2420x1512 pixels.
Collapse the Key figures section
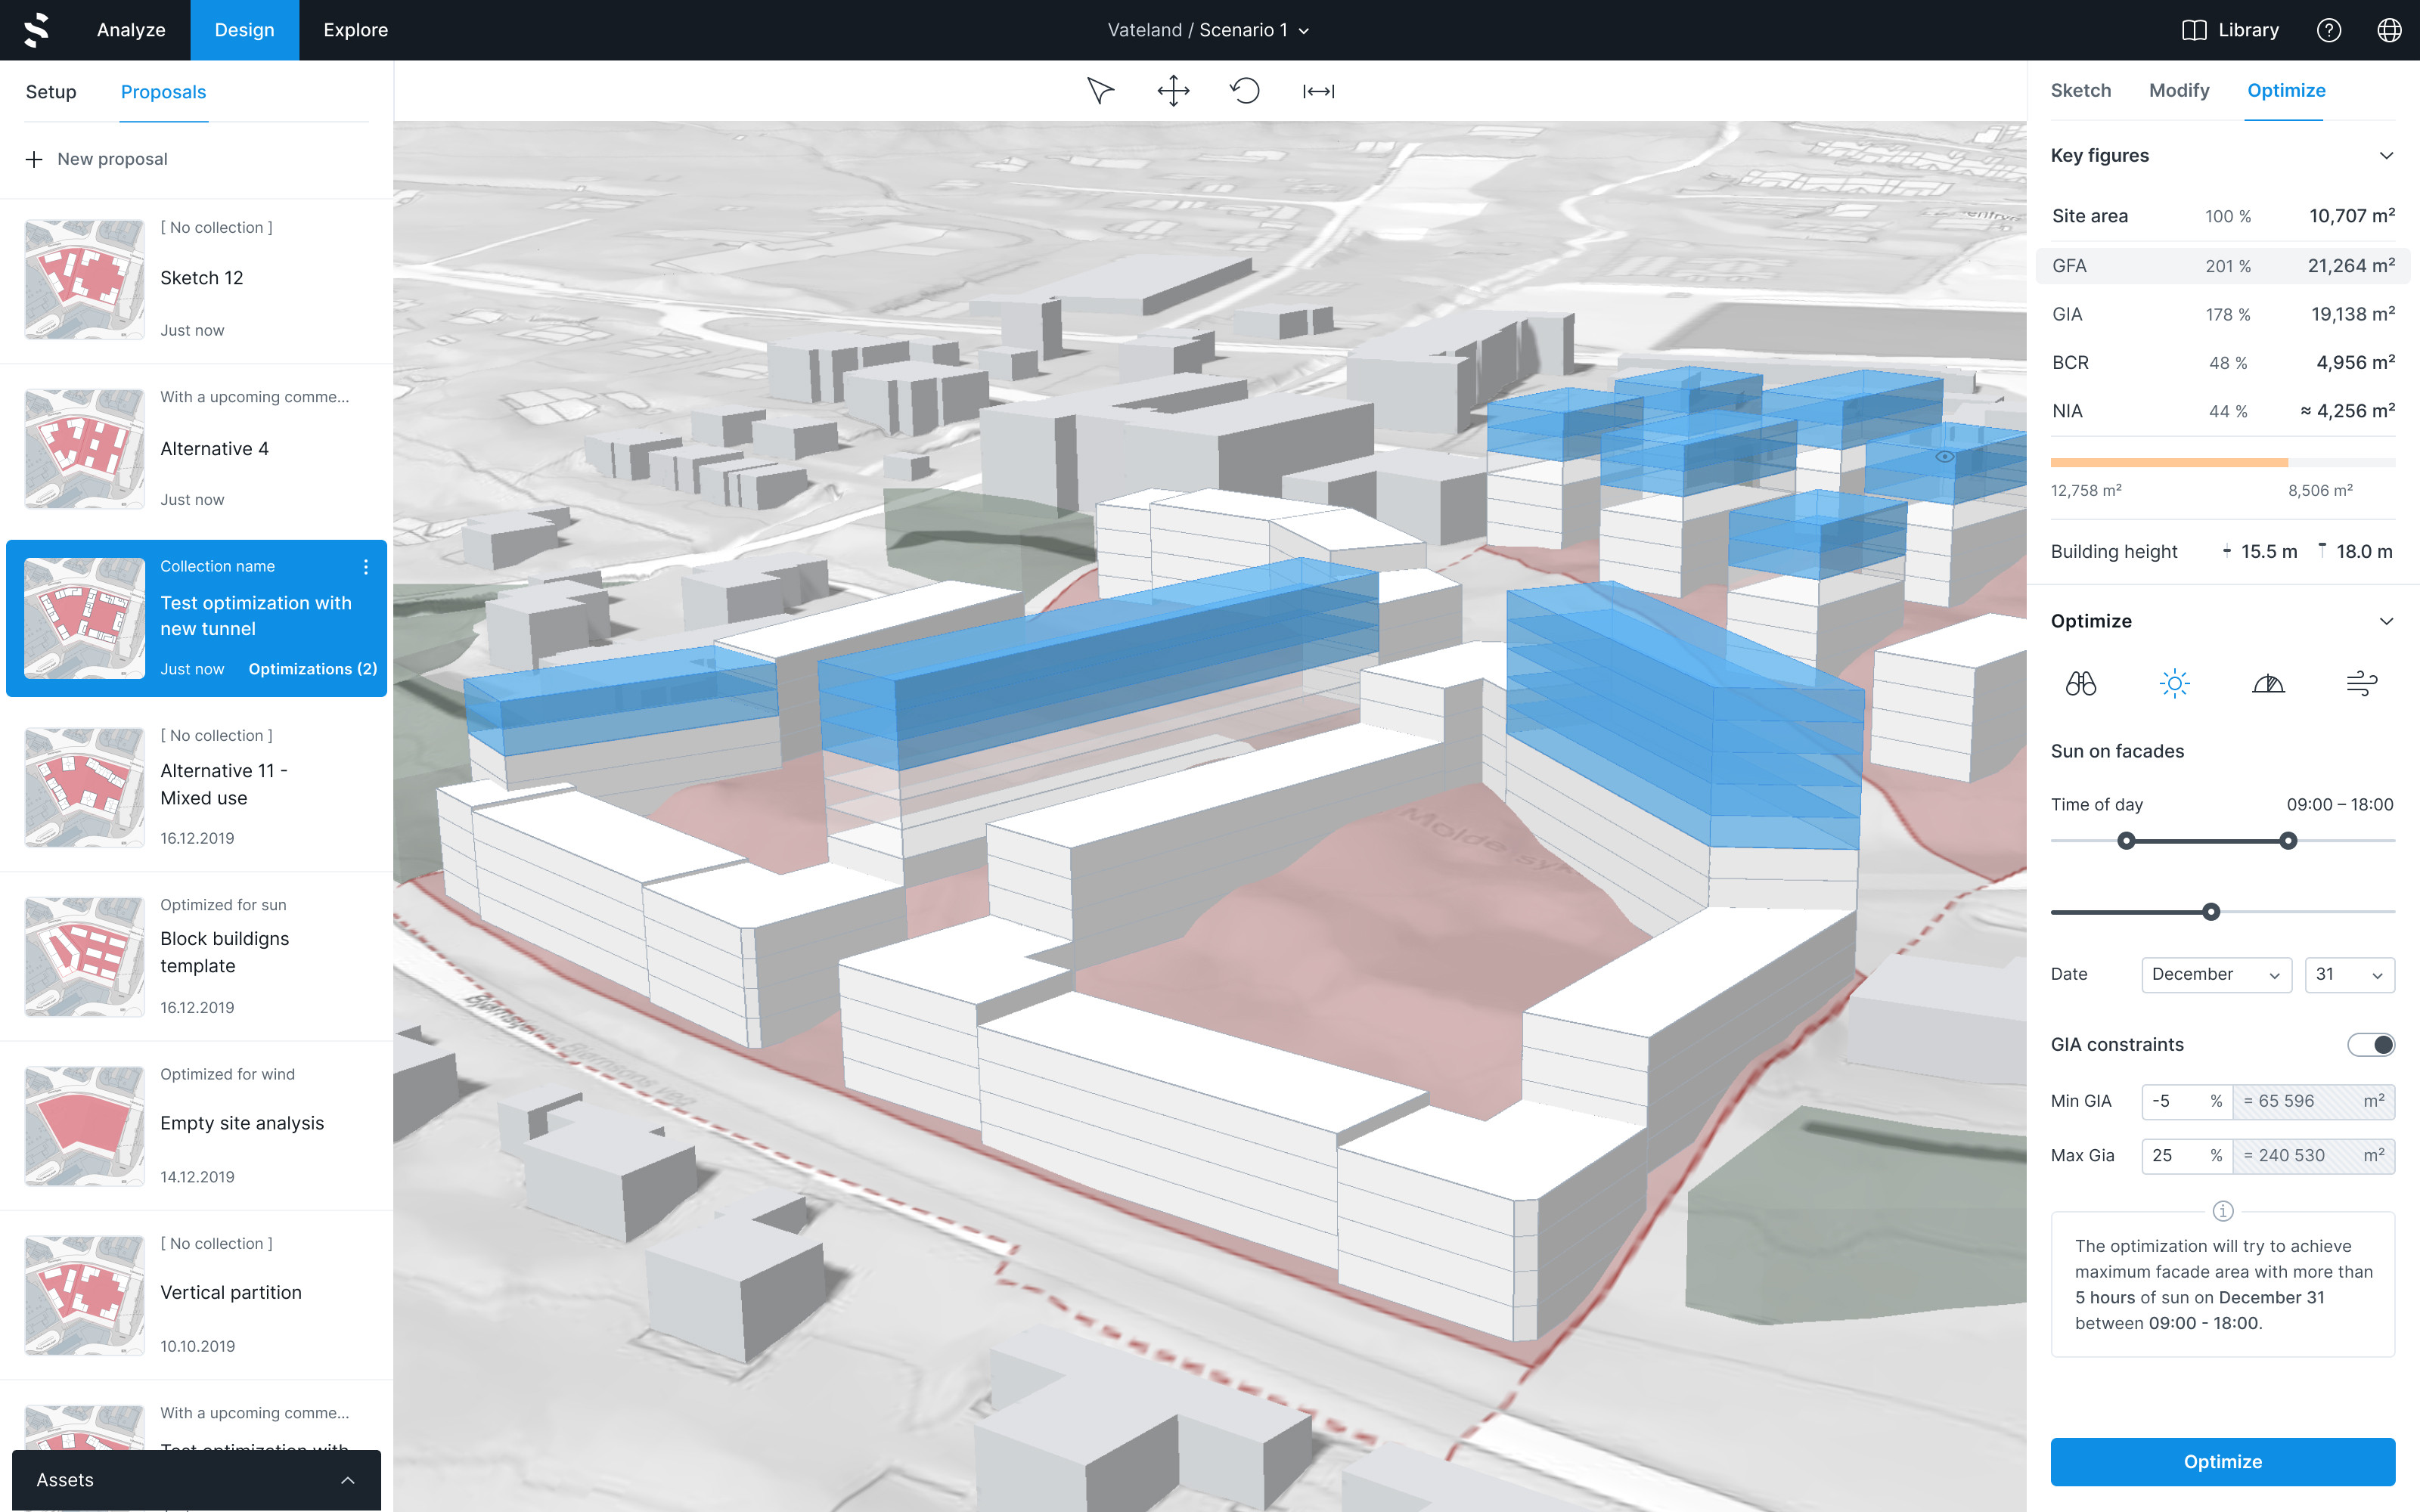[2386, 156]
